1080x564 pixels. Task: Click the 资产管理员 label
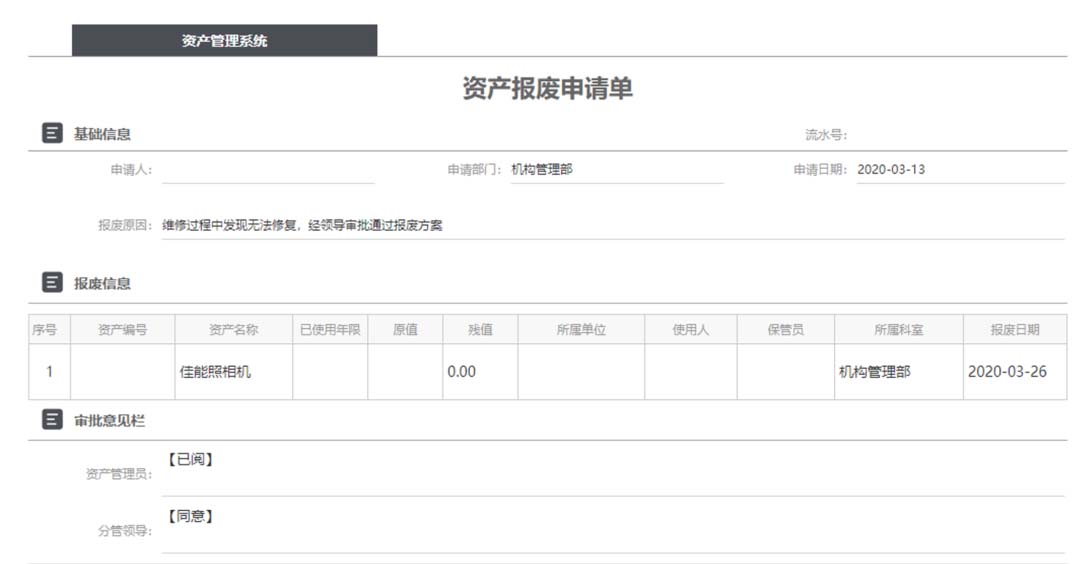[118, 474]
